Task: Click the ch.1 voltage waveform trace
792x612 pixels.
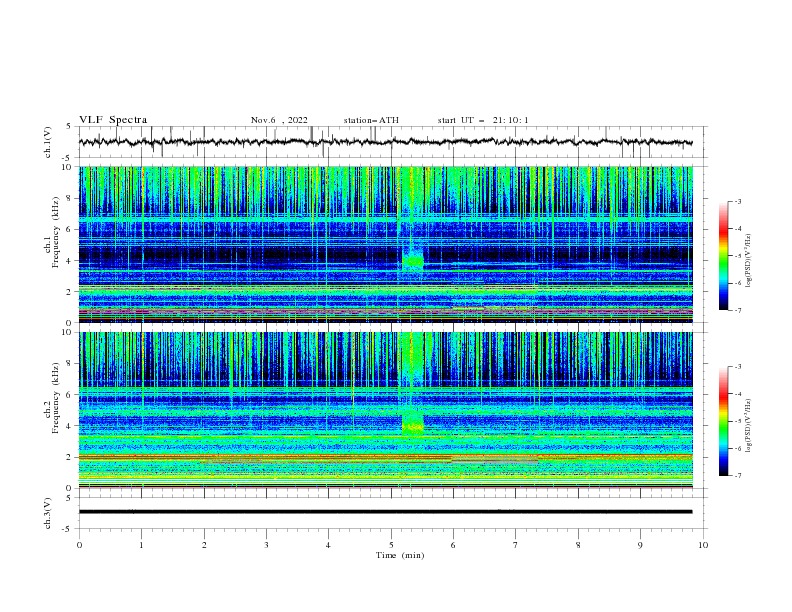Action: point(385,142)
